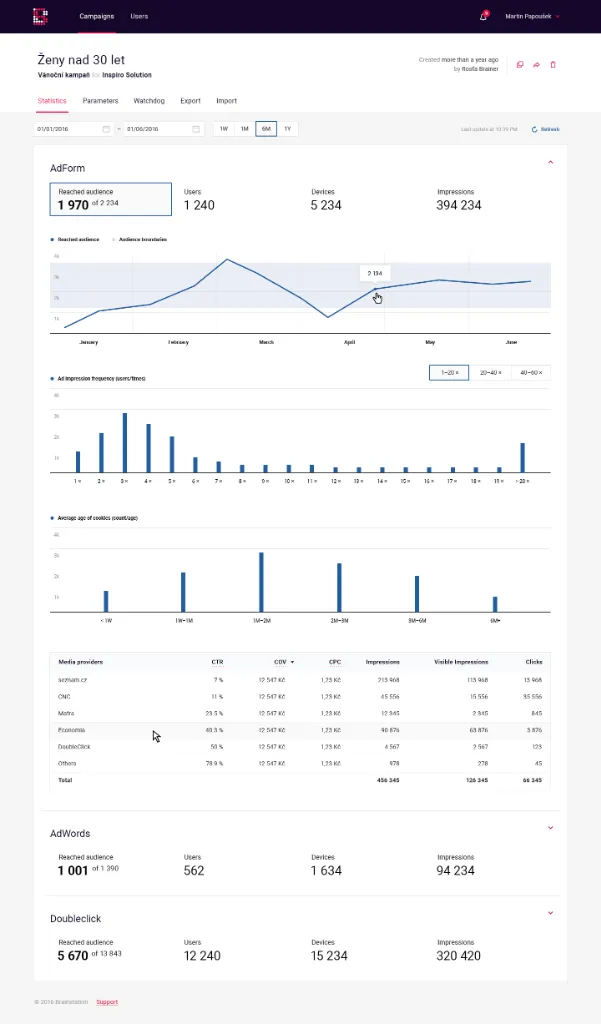This screenshot has width=601, height=1024.
Task: Click the Media providers column header
Action: pyautogui.click(x=80, y=662)
